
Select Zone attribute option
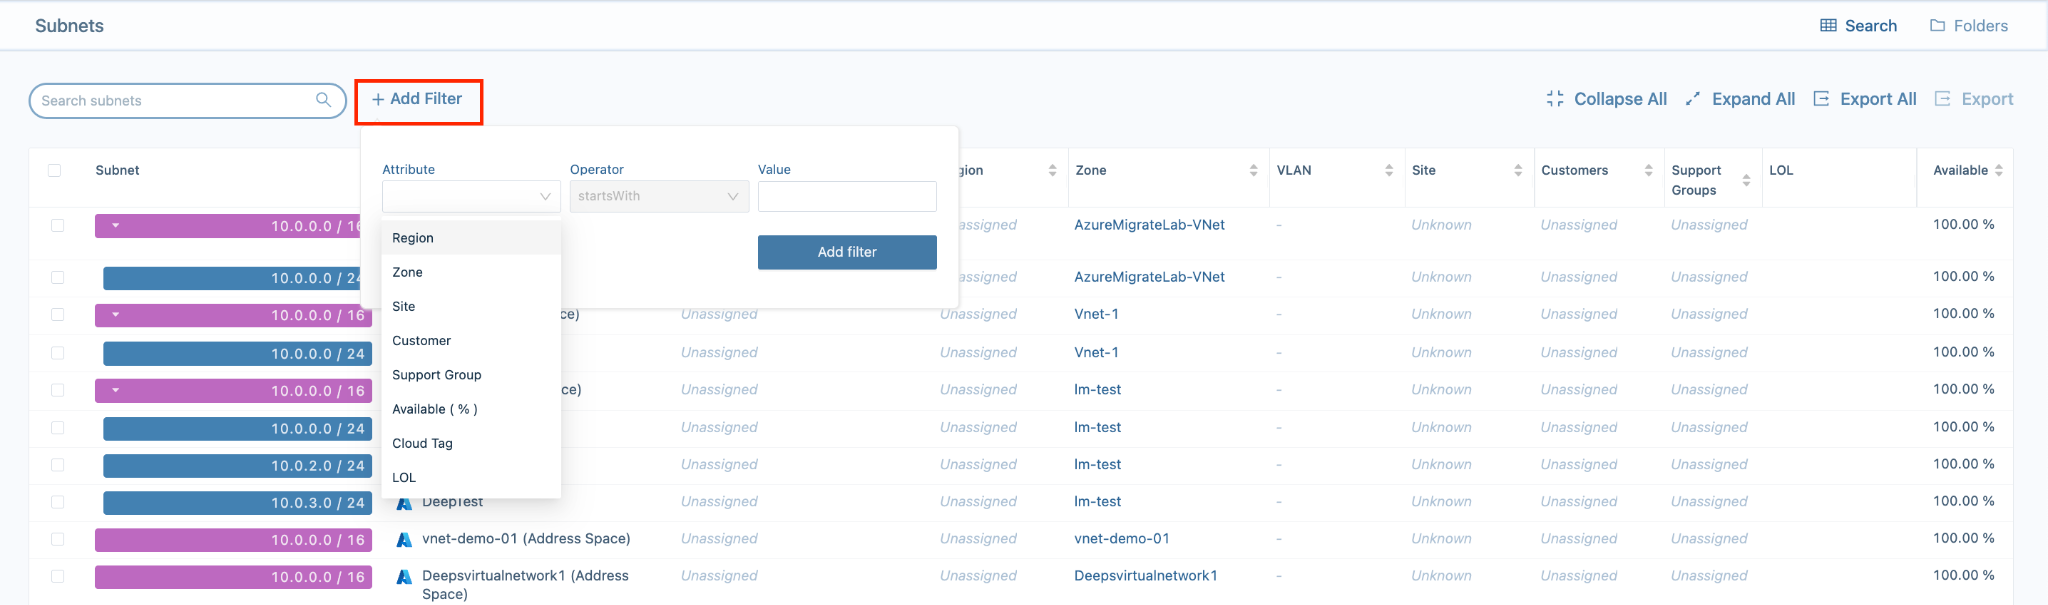coord(471,272)
